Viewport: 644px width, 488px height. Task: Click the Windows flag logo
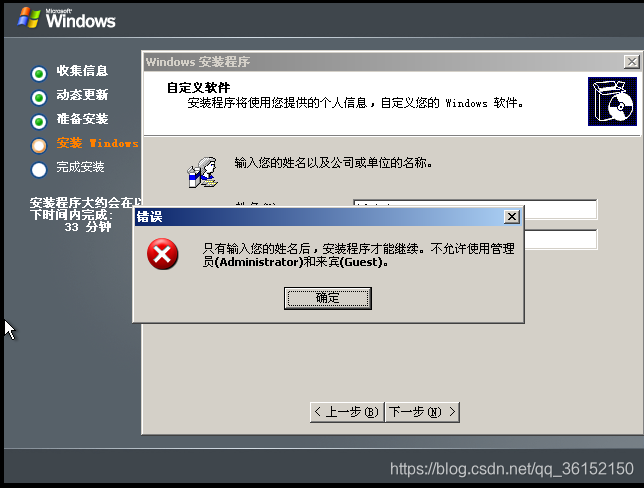[29, 18]
